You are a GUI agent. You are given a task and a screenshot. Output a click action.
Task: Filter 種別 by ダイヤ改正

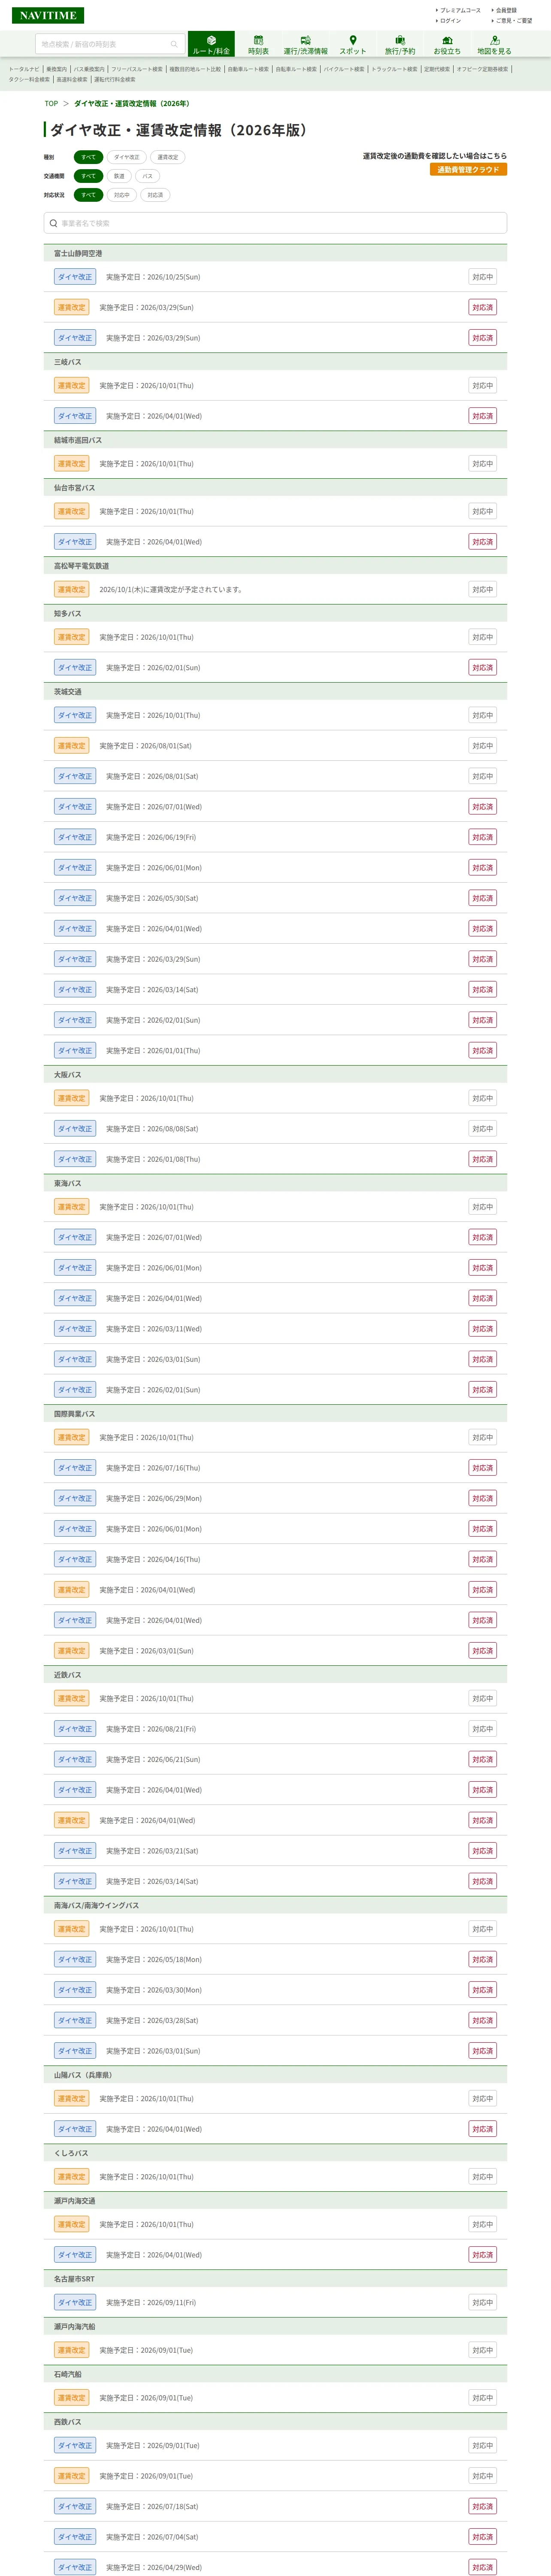[x=127, y=157]
